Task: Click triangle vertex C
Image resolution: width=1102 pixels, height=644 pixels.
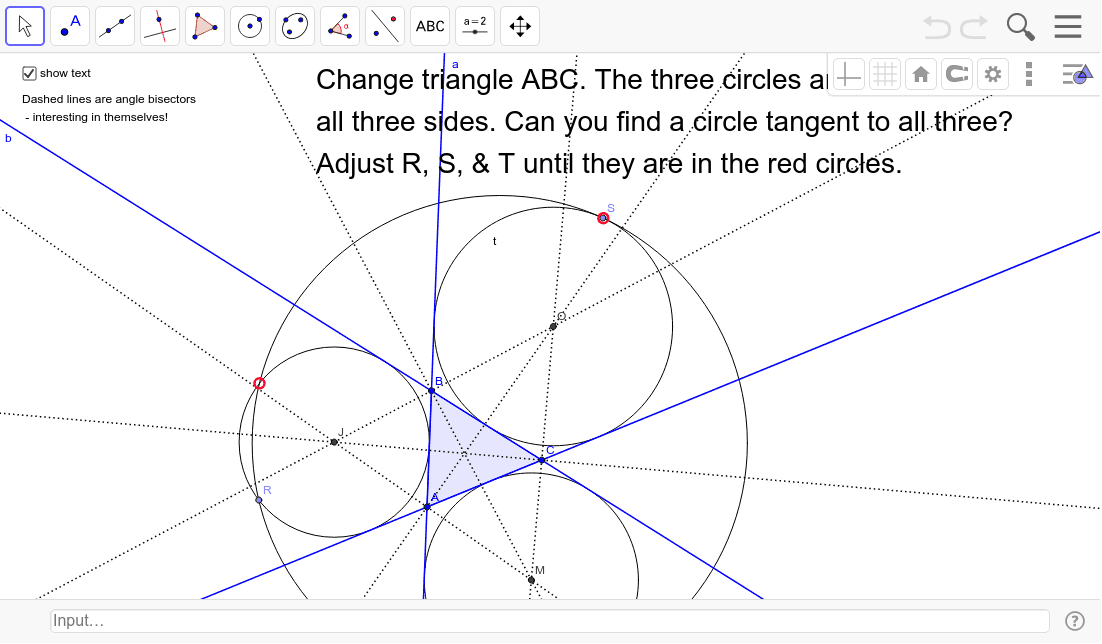Action: pos(541,460)
